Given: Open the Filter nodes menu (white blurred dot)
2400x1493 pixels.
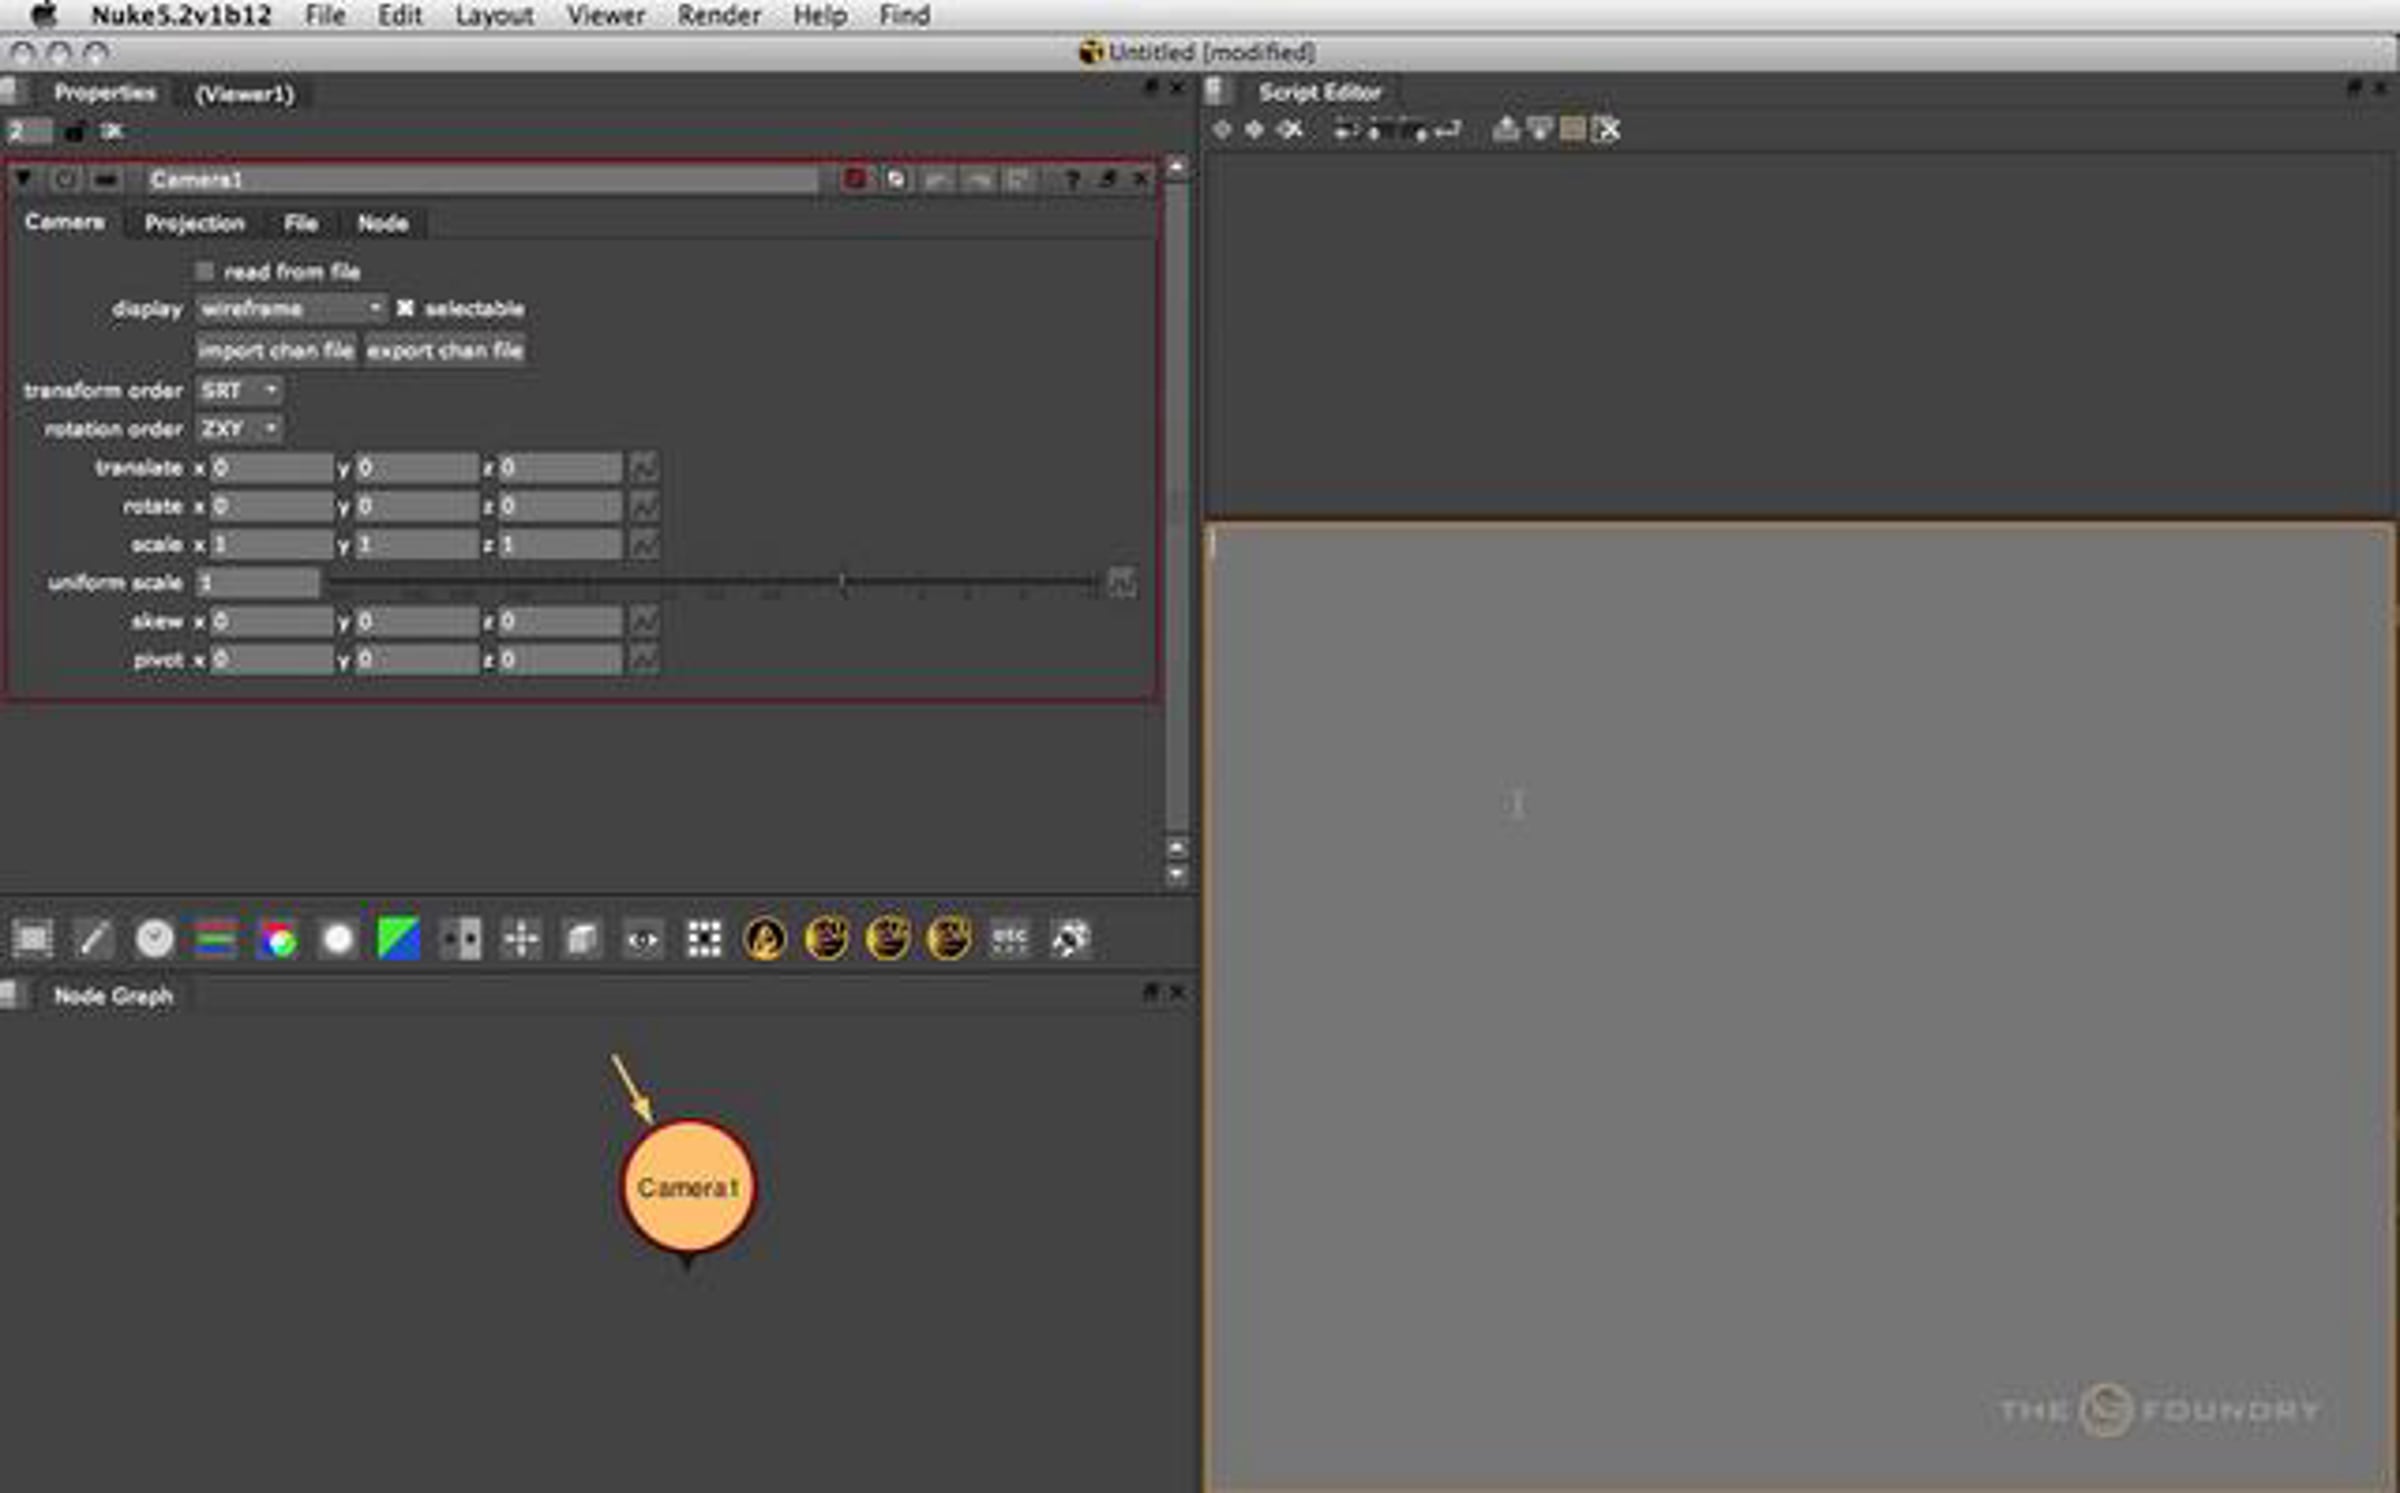Looking at the screenshot, I should point(338,939).
